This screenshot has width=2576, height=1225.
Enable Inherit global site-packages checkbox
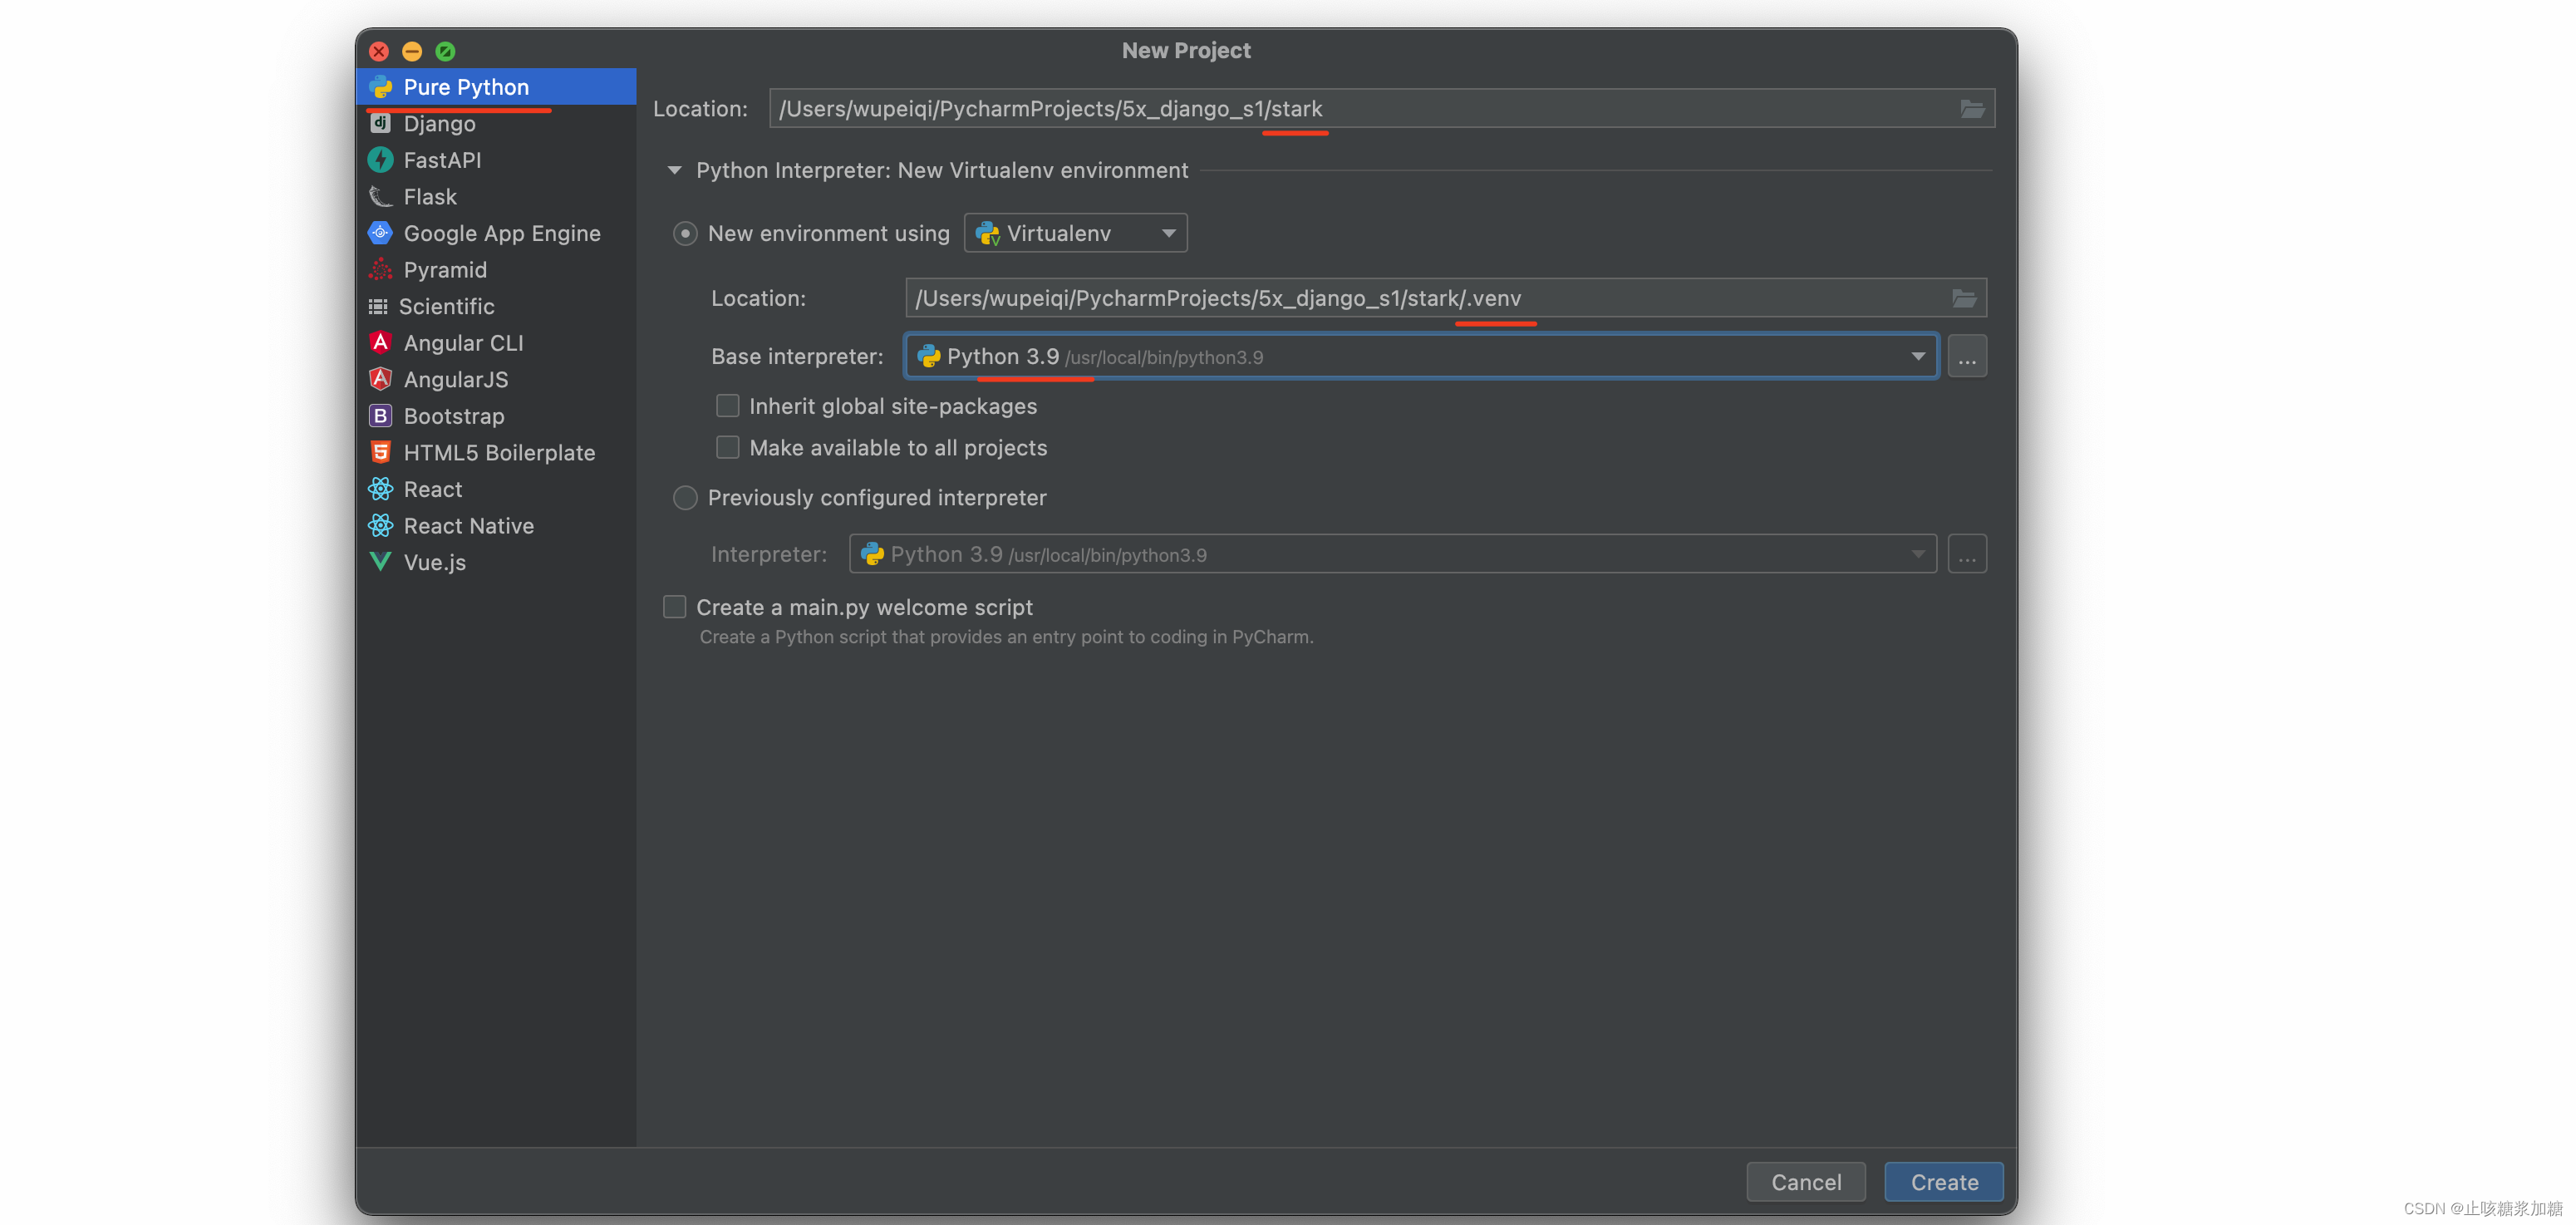click(x=728, y=406)
